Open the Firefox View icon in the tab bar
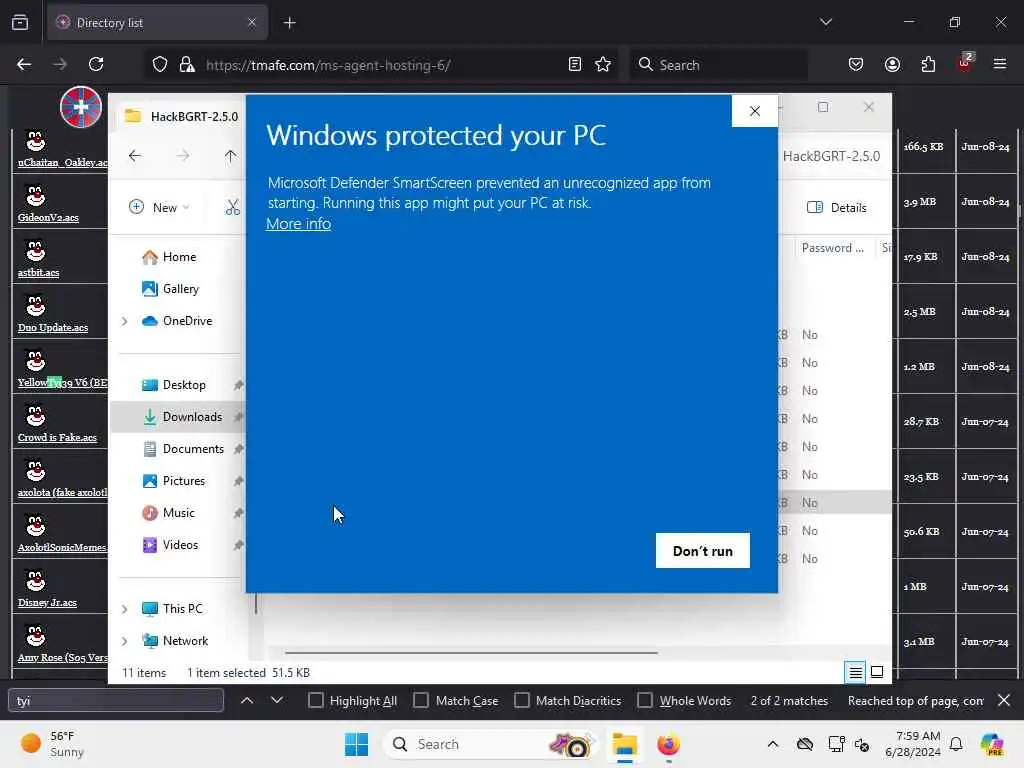Screen dimensions: 1024x768 click(20, 22)
